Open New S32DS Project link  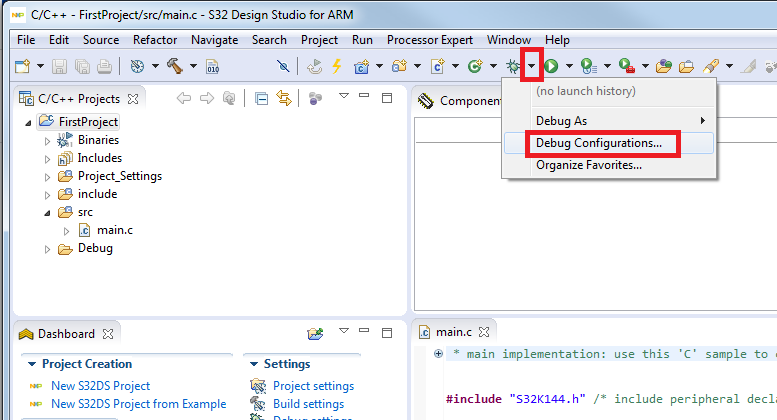(101, 386)
